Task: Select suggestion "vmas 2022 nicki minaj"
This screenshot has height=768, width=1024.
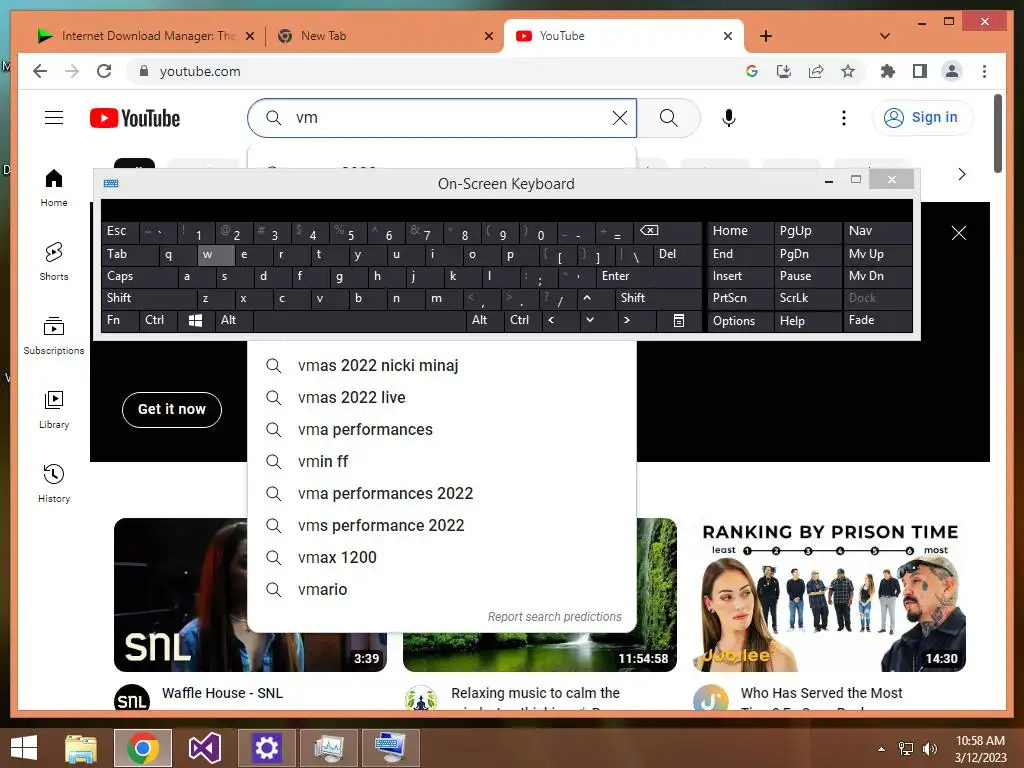Action: tap(442, 366)
